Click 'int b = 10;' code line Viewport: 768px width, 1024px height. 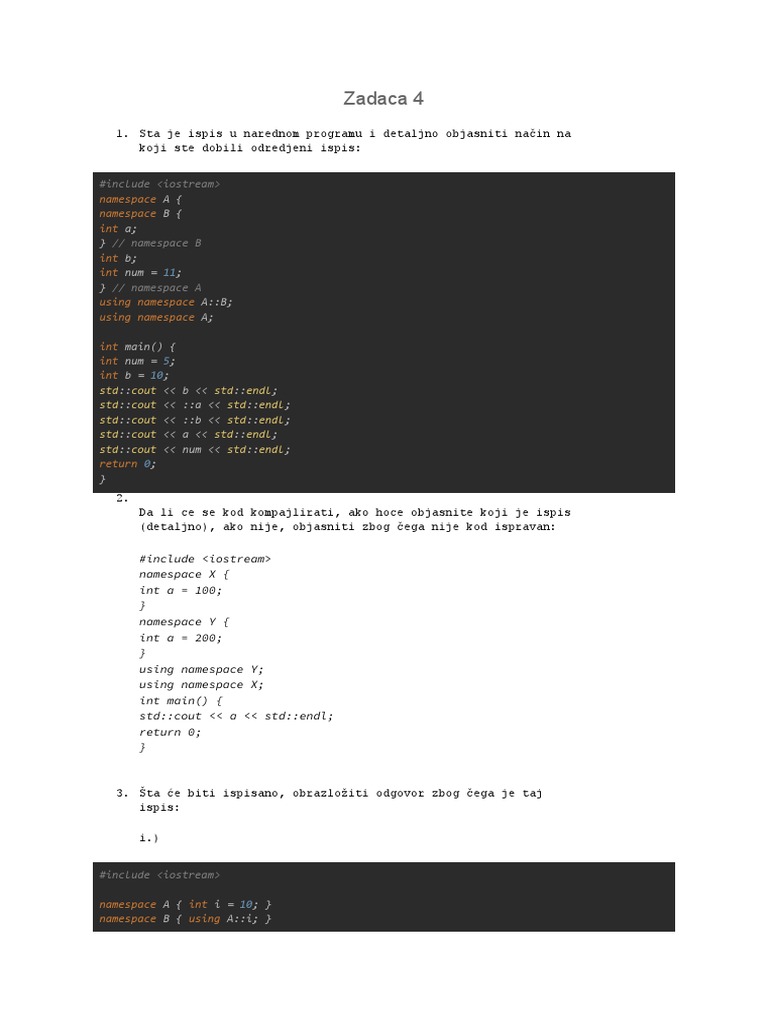(x=134, y=375)
